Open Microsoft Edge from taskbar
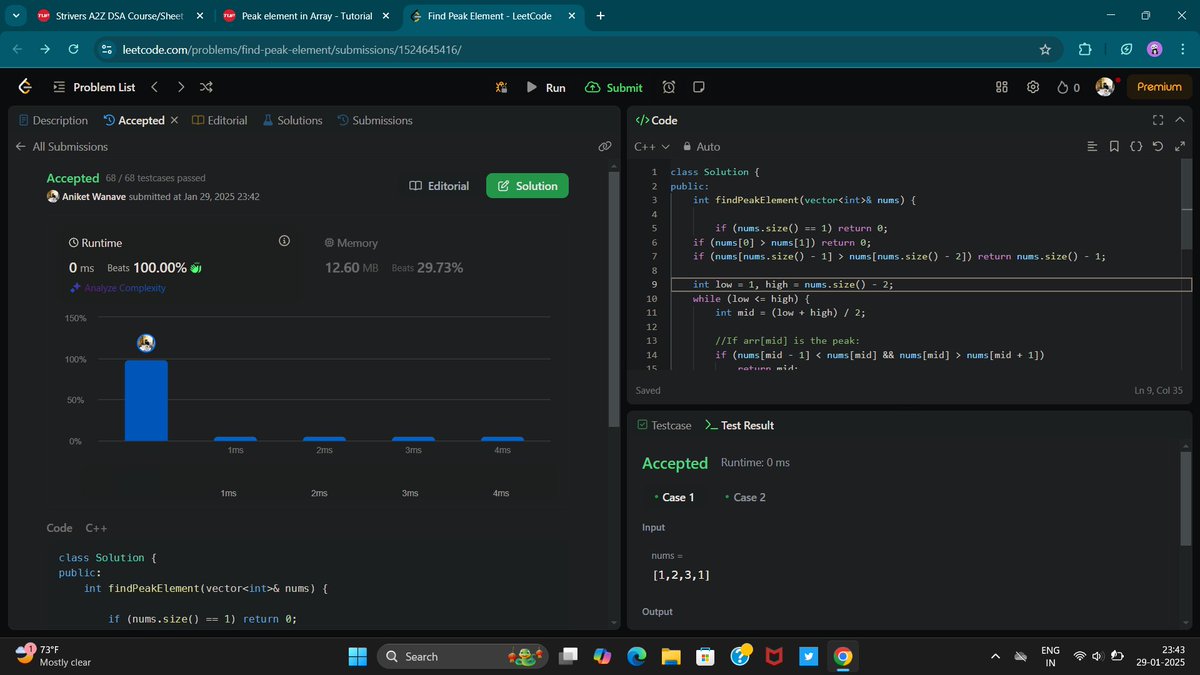The height and width of the screenshot is (675, 1200). (x=637, y=656)
